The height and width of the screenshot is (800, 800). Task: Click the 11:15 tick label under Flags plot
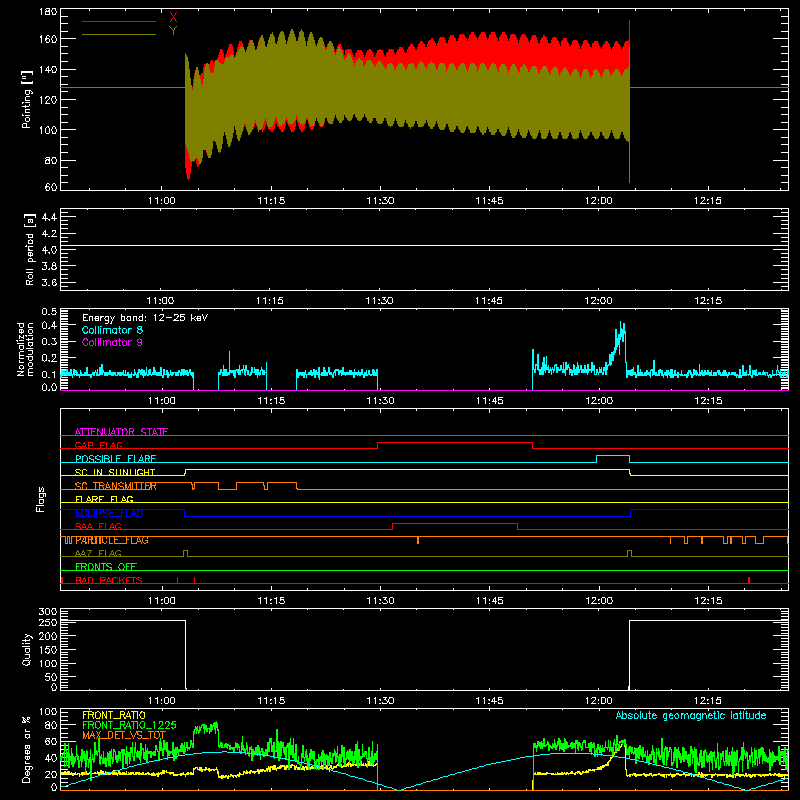click(x=271, y=601)
